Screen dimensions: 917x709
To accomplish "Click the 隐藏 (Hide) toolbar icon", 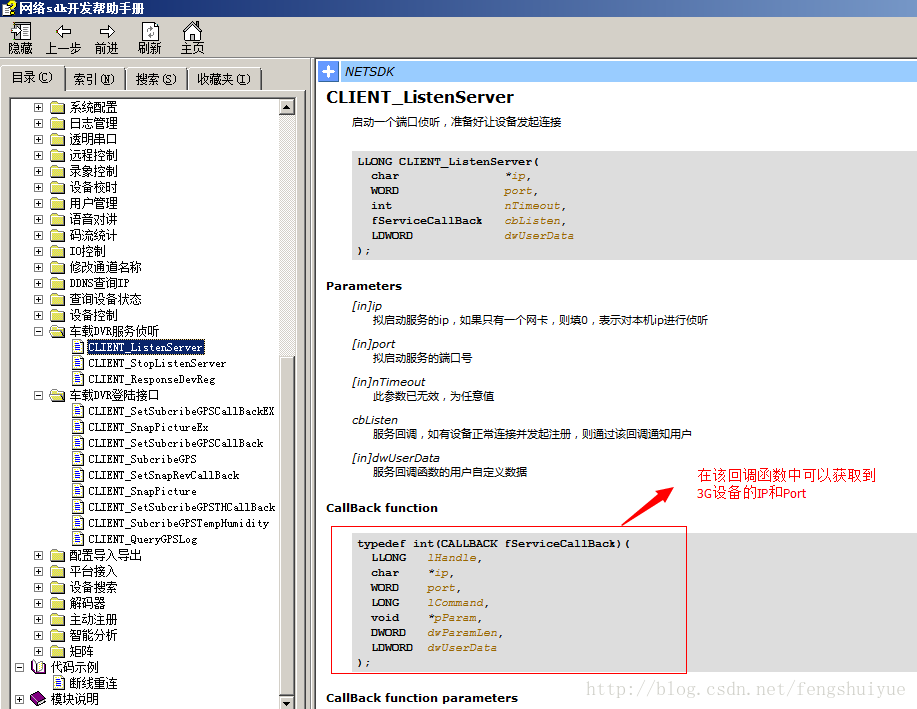I will [20, 38].
